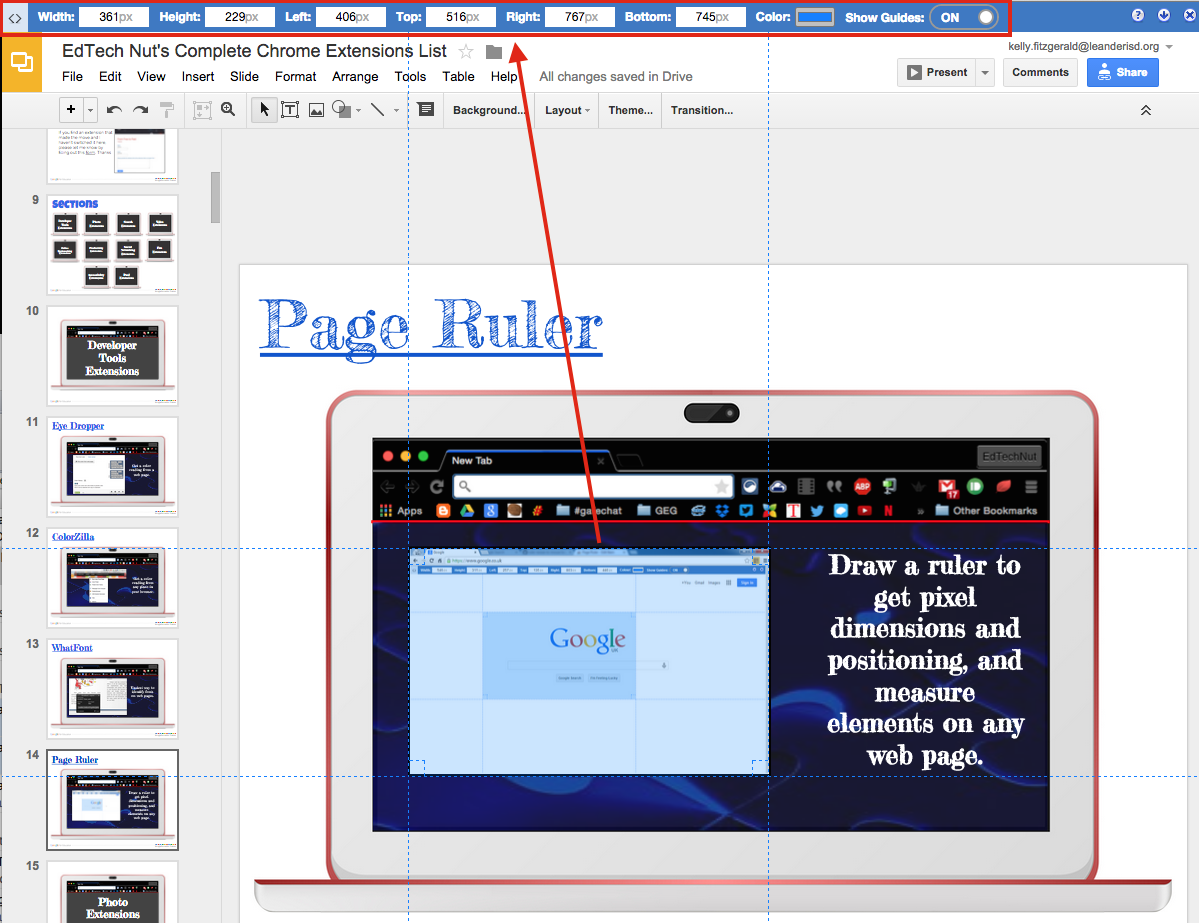1199x923 pixels.
Task: Select the Text box tool
Action: (290, 109)
